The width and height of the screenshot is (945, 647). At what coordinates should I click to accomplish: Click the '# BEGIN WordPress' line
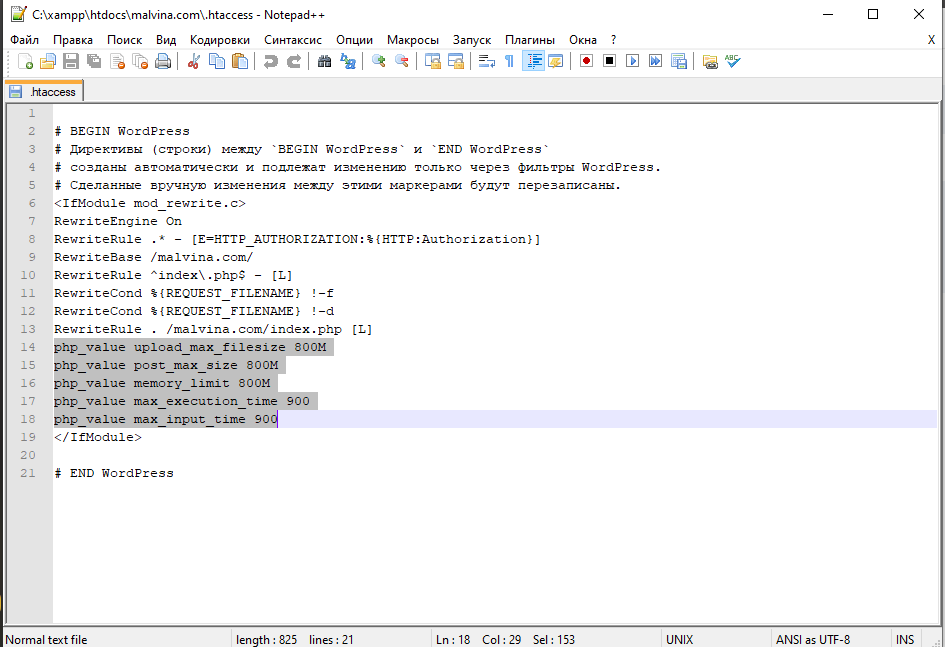122,131
